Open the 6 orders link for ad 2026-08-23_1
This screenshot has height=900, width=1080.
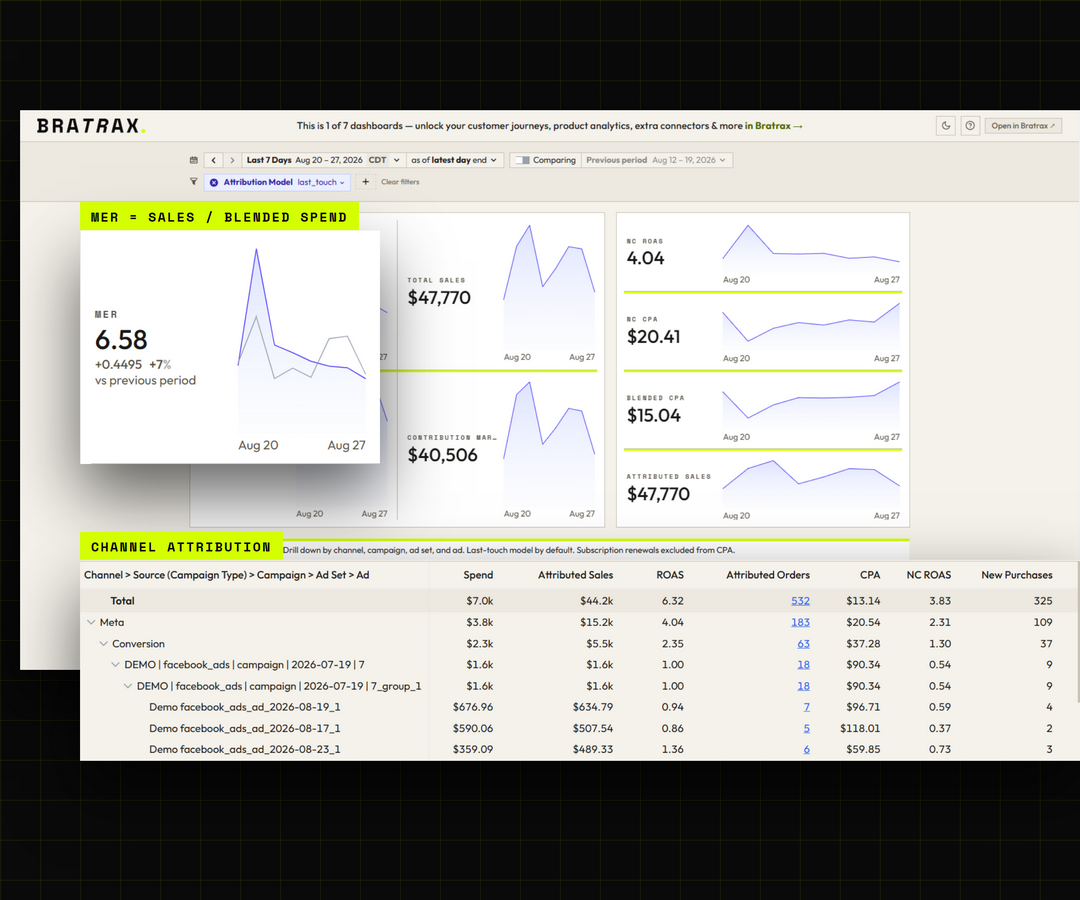coord(807,749)
